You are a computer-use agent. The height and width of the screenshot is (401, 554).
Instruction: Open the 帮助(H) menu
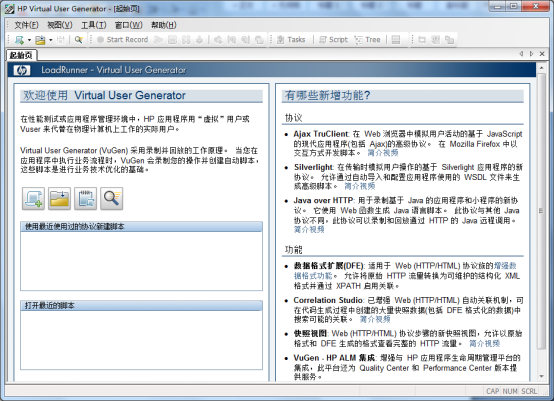pos(164,25)
